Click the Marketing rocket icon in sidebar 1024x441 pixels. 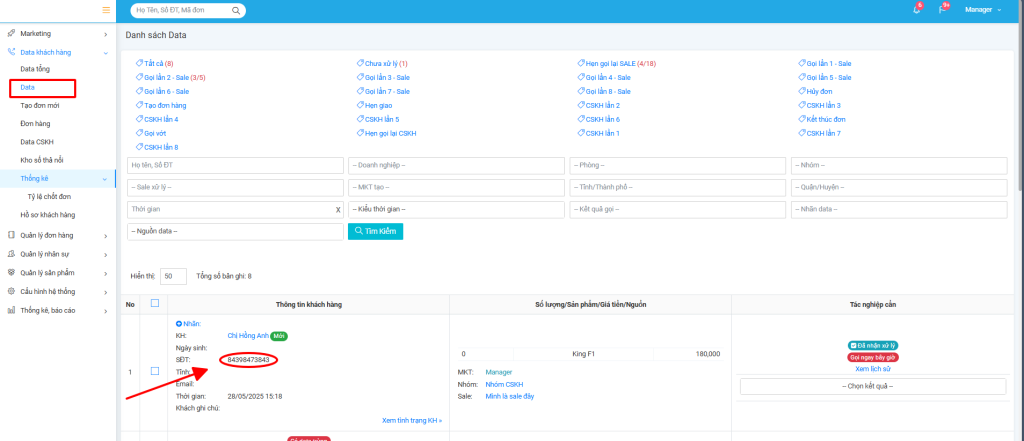point(11,34)
